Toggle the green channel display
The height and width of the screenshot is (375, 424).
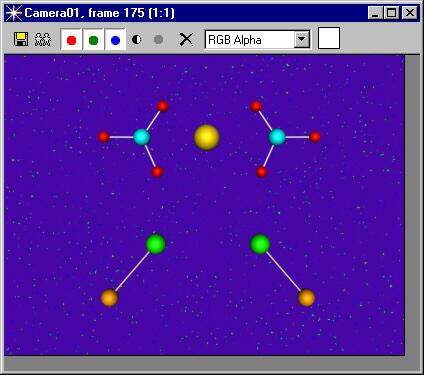93,40
